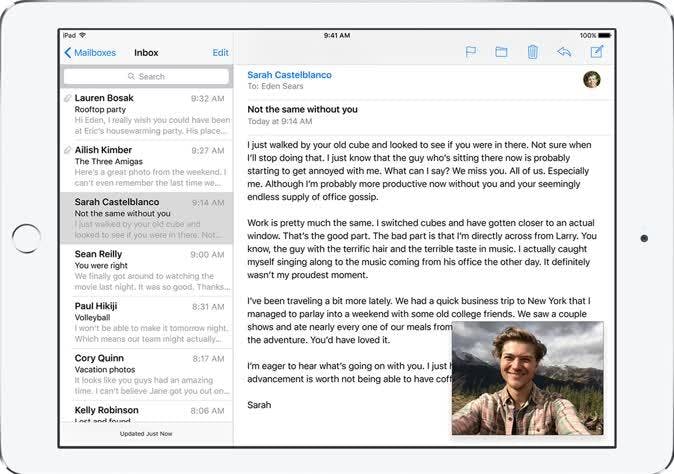Open the Move to folder icon
Screen dimensions: 674x474
501,52
